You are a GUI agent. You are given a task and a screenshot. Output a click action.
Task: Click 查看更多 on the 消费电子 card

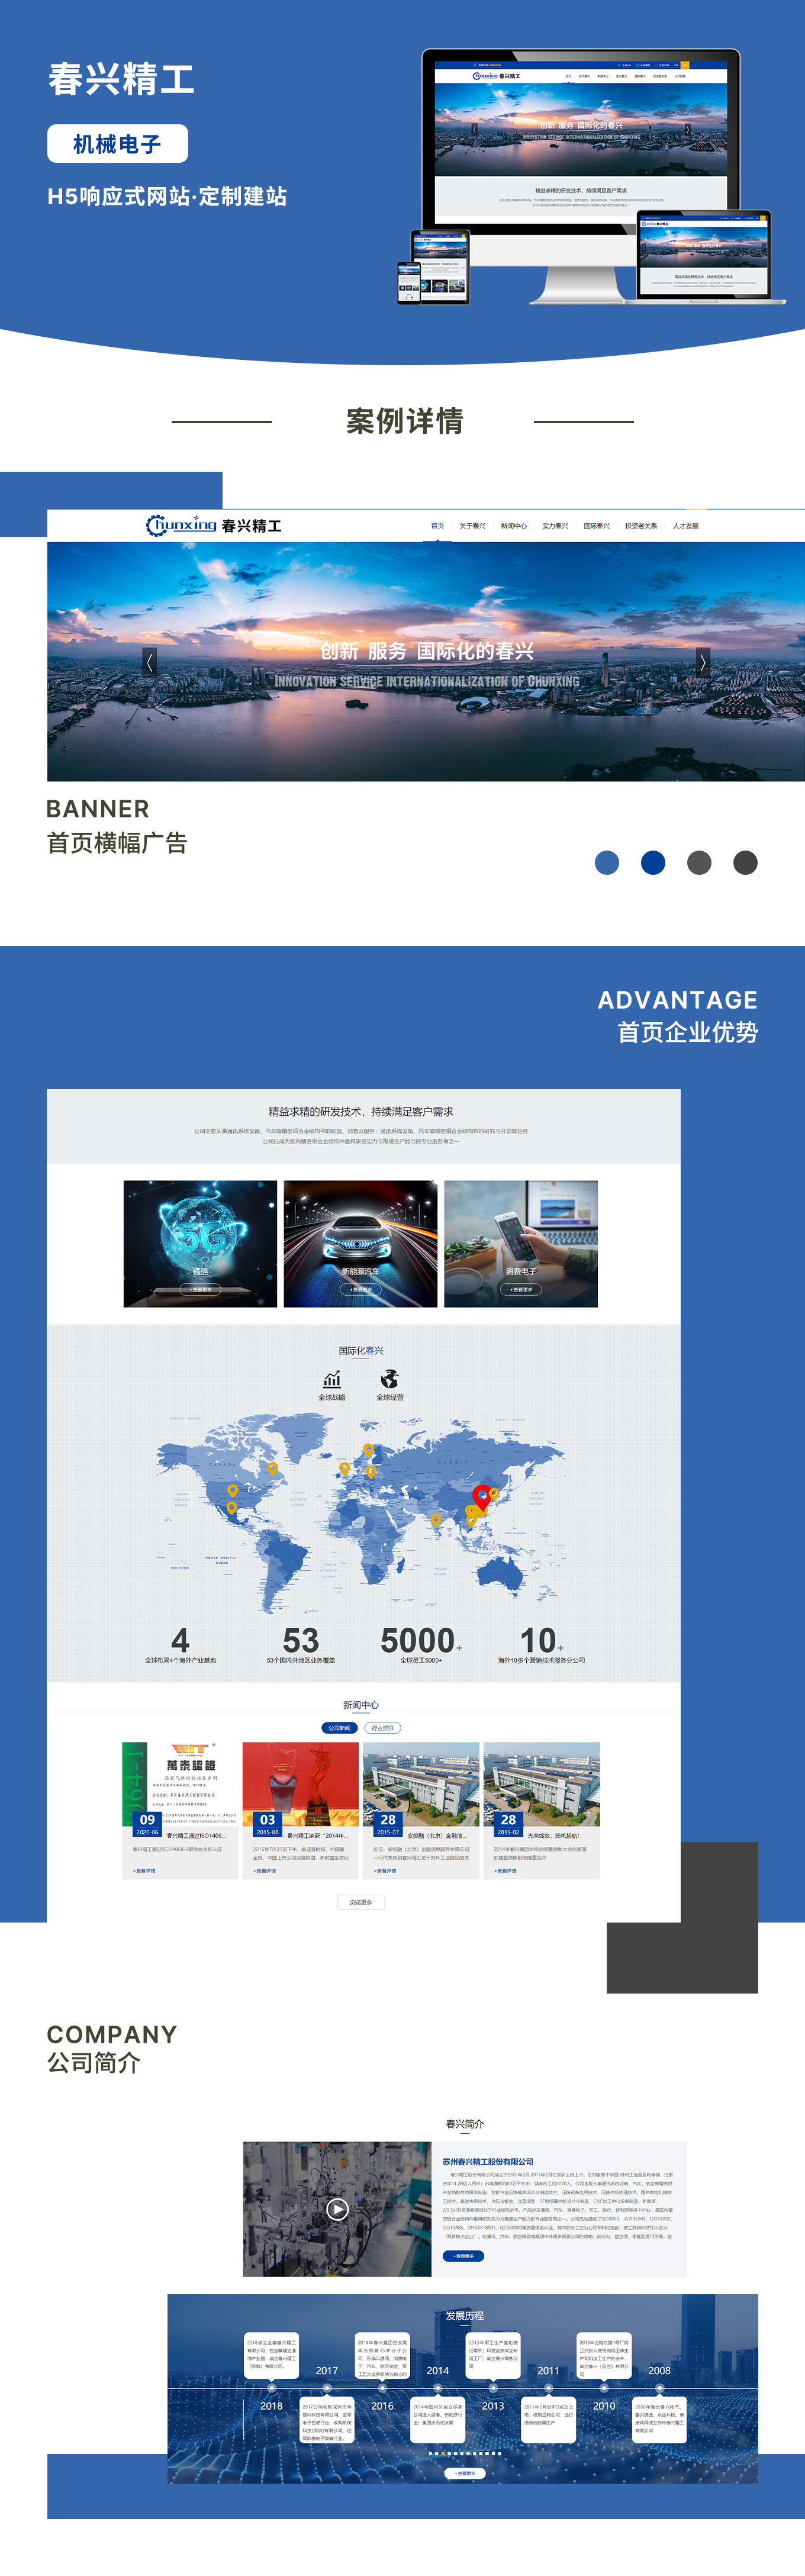(521, 1290)
